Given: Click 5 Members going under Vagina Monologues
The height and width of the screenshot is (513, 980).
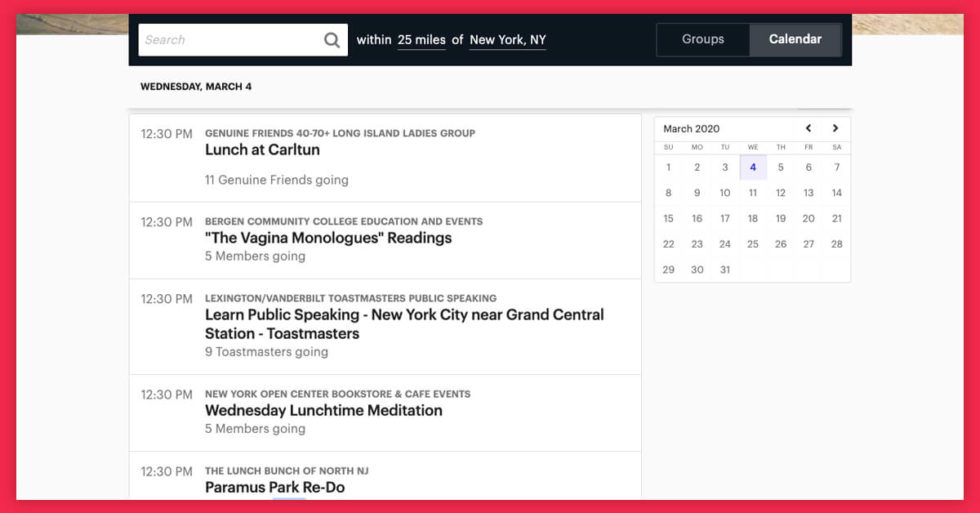Looking at the screenshot, I should click(255, 256).
